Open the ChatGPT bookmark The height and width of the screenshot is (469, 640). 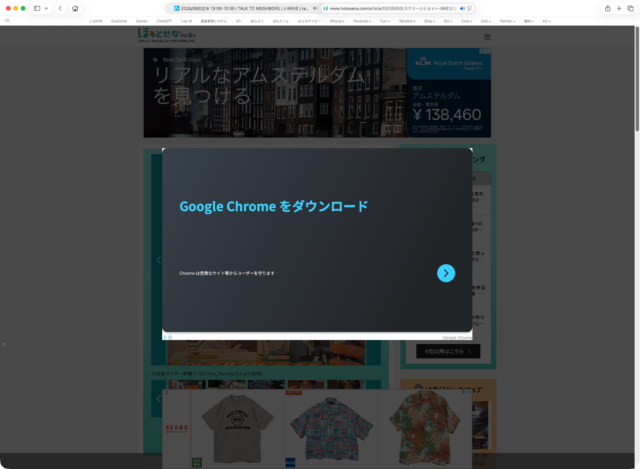(x=164, y=21)
